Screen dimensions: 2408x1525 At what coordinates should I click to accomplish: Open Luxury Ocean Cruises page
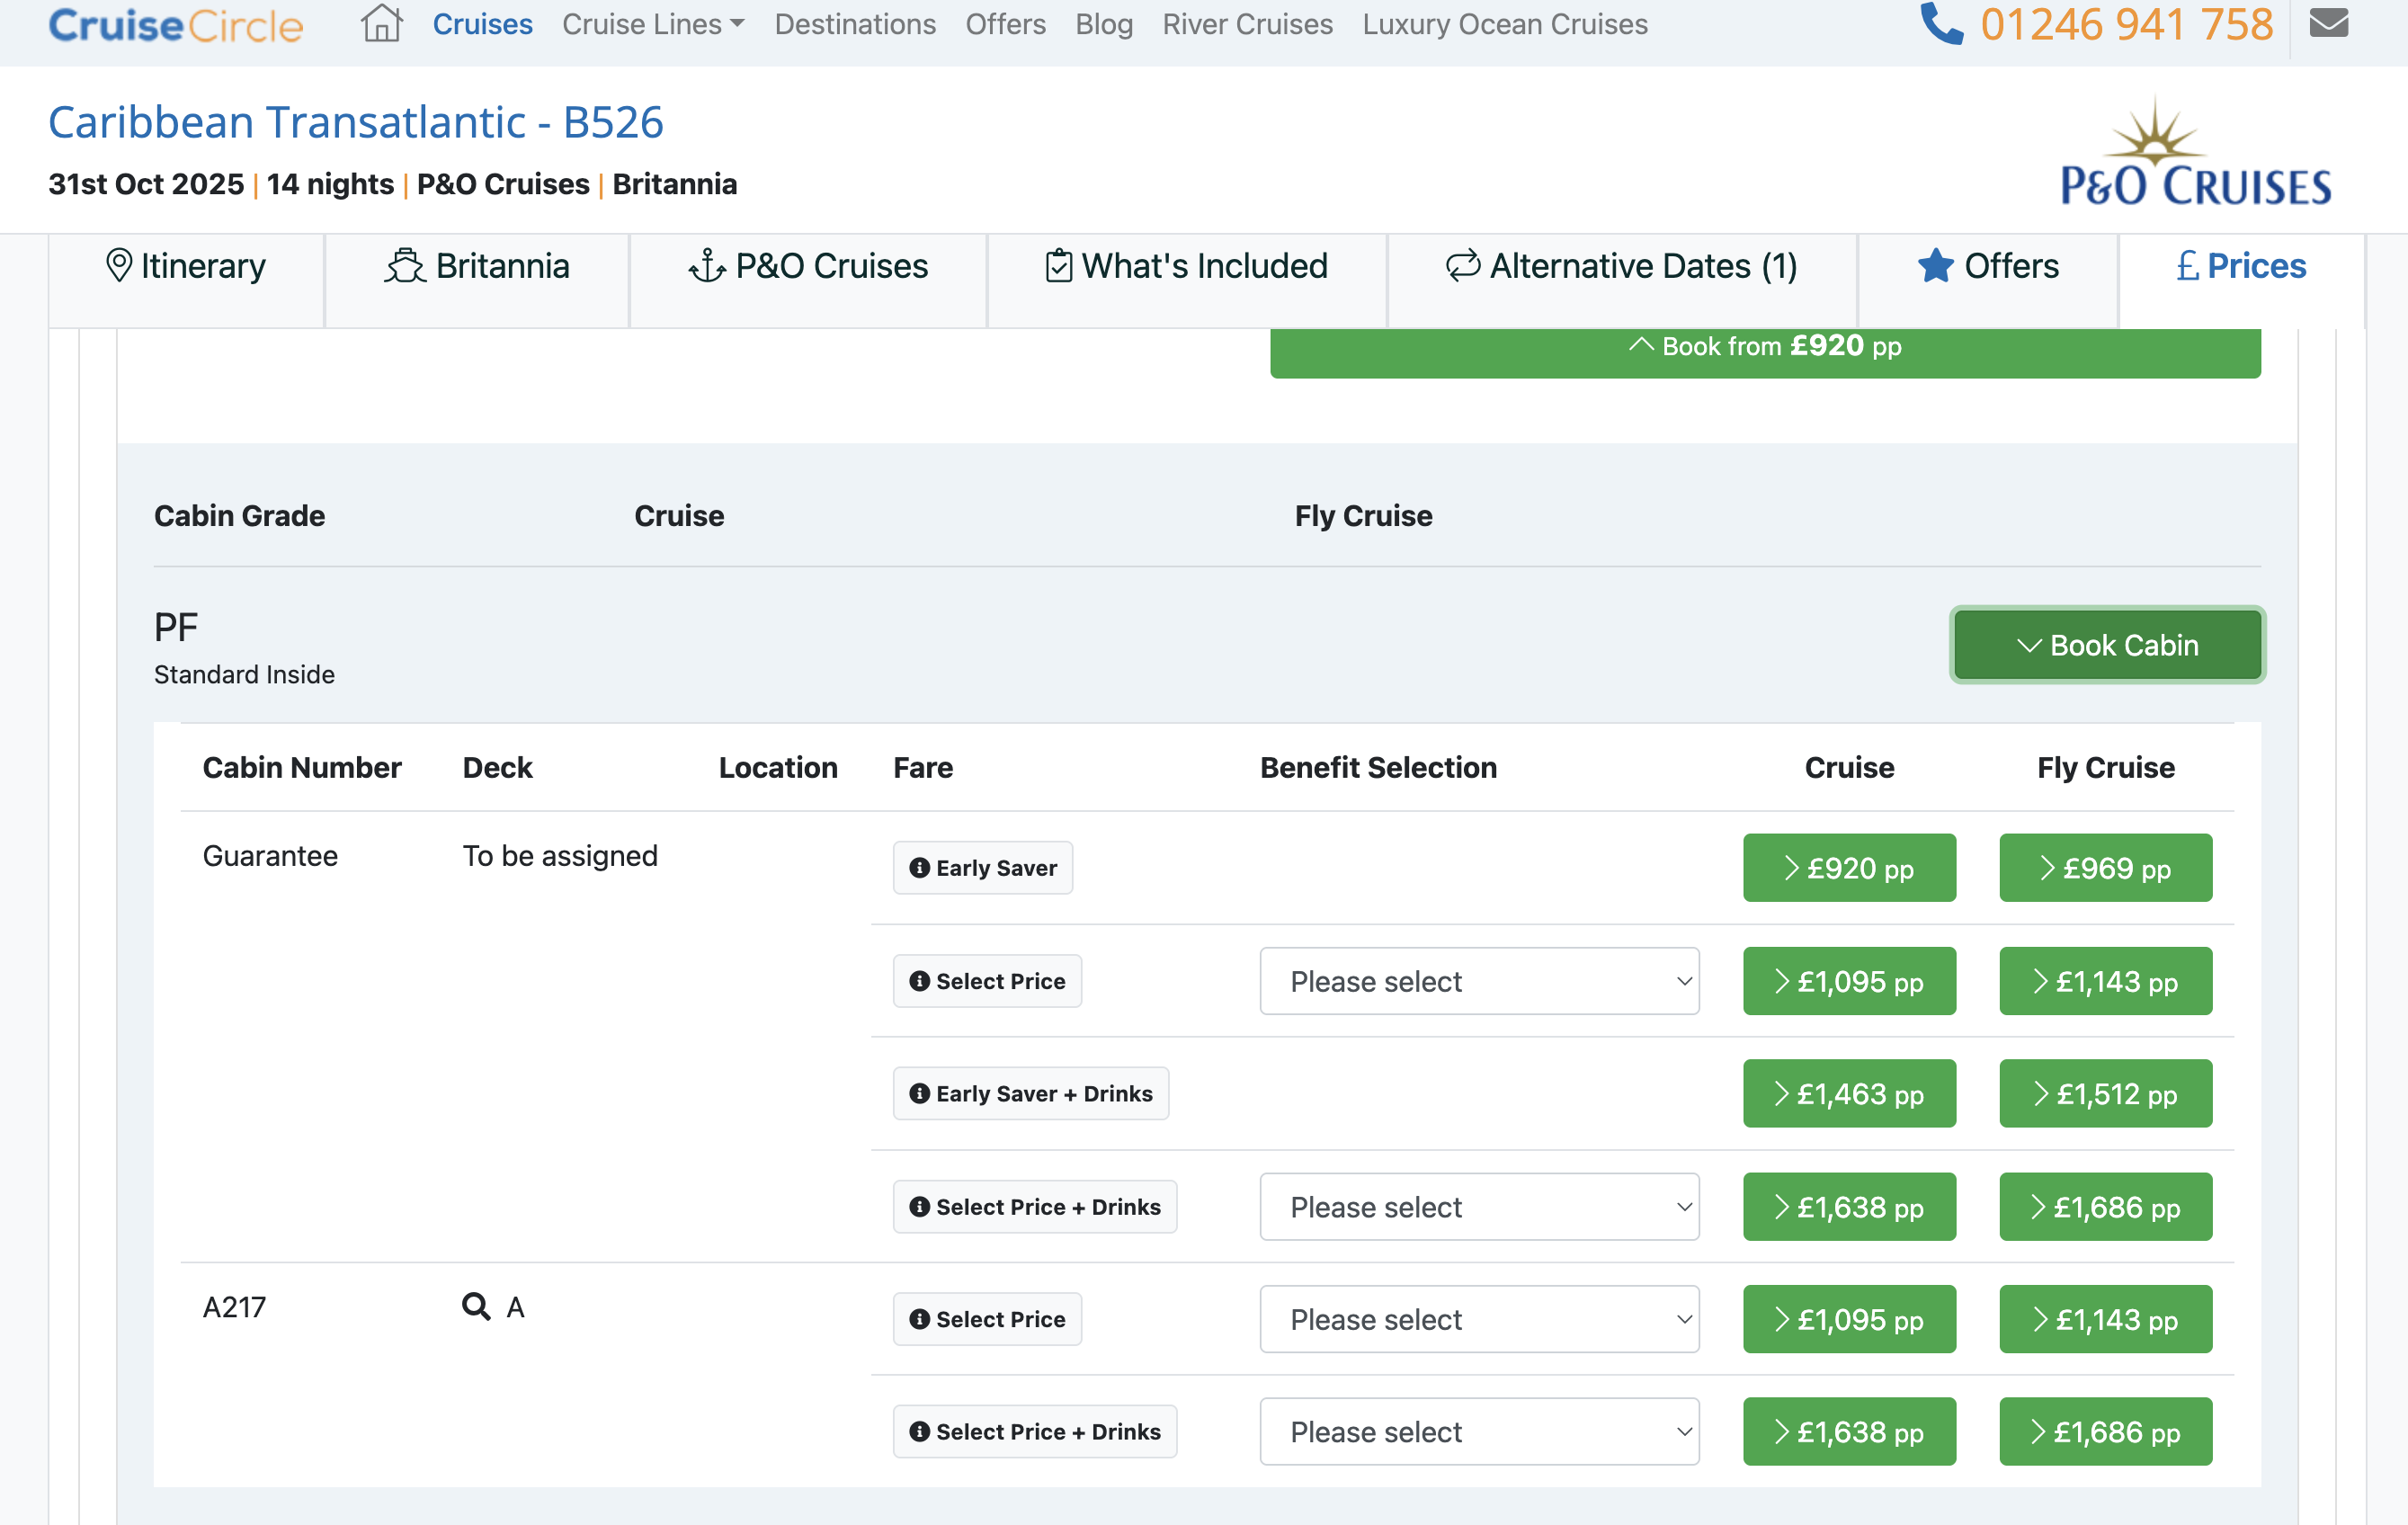1505,23
